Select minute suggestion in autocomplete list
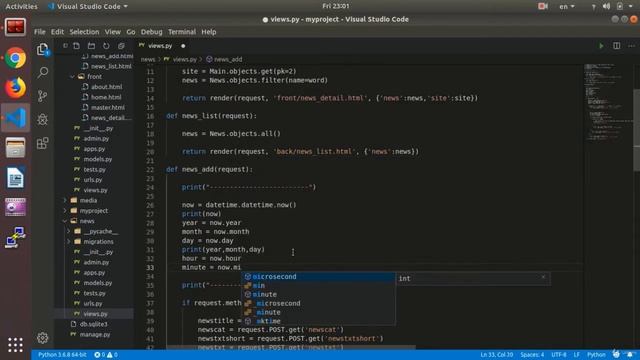 point(319,295)
